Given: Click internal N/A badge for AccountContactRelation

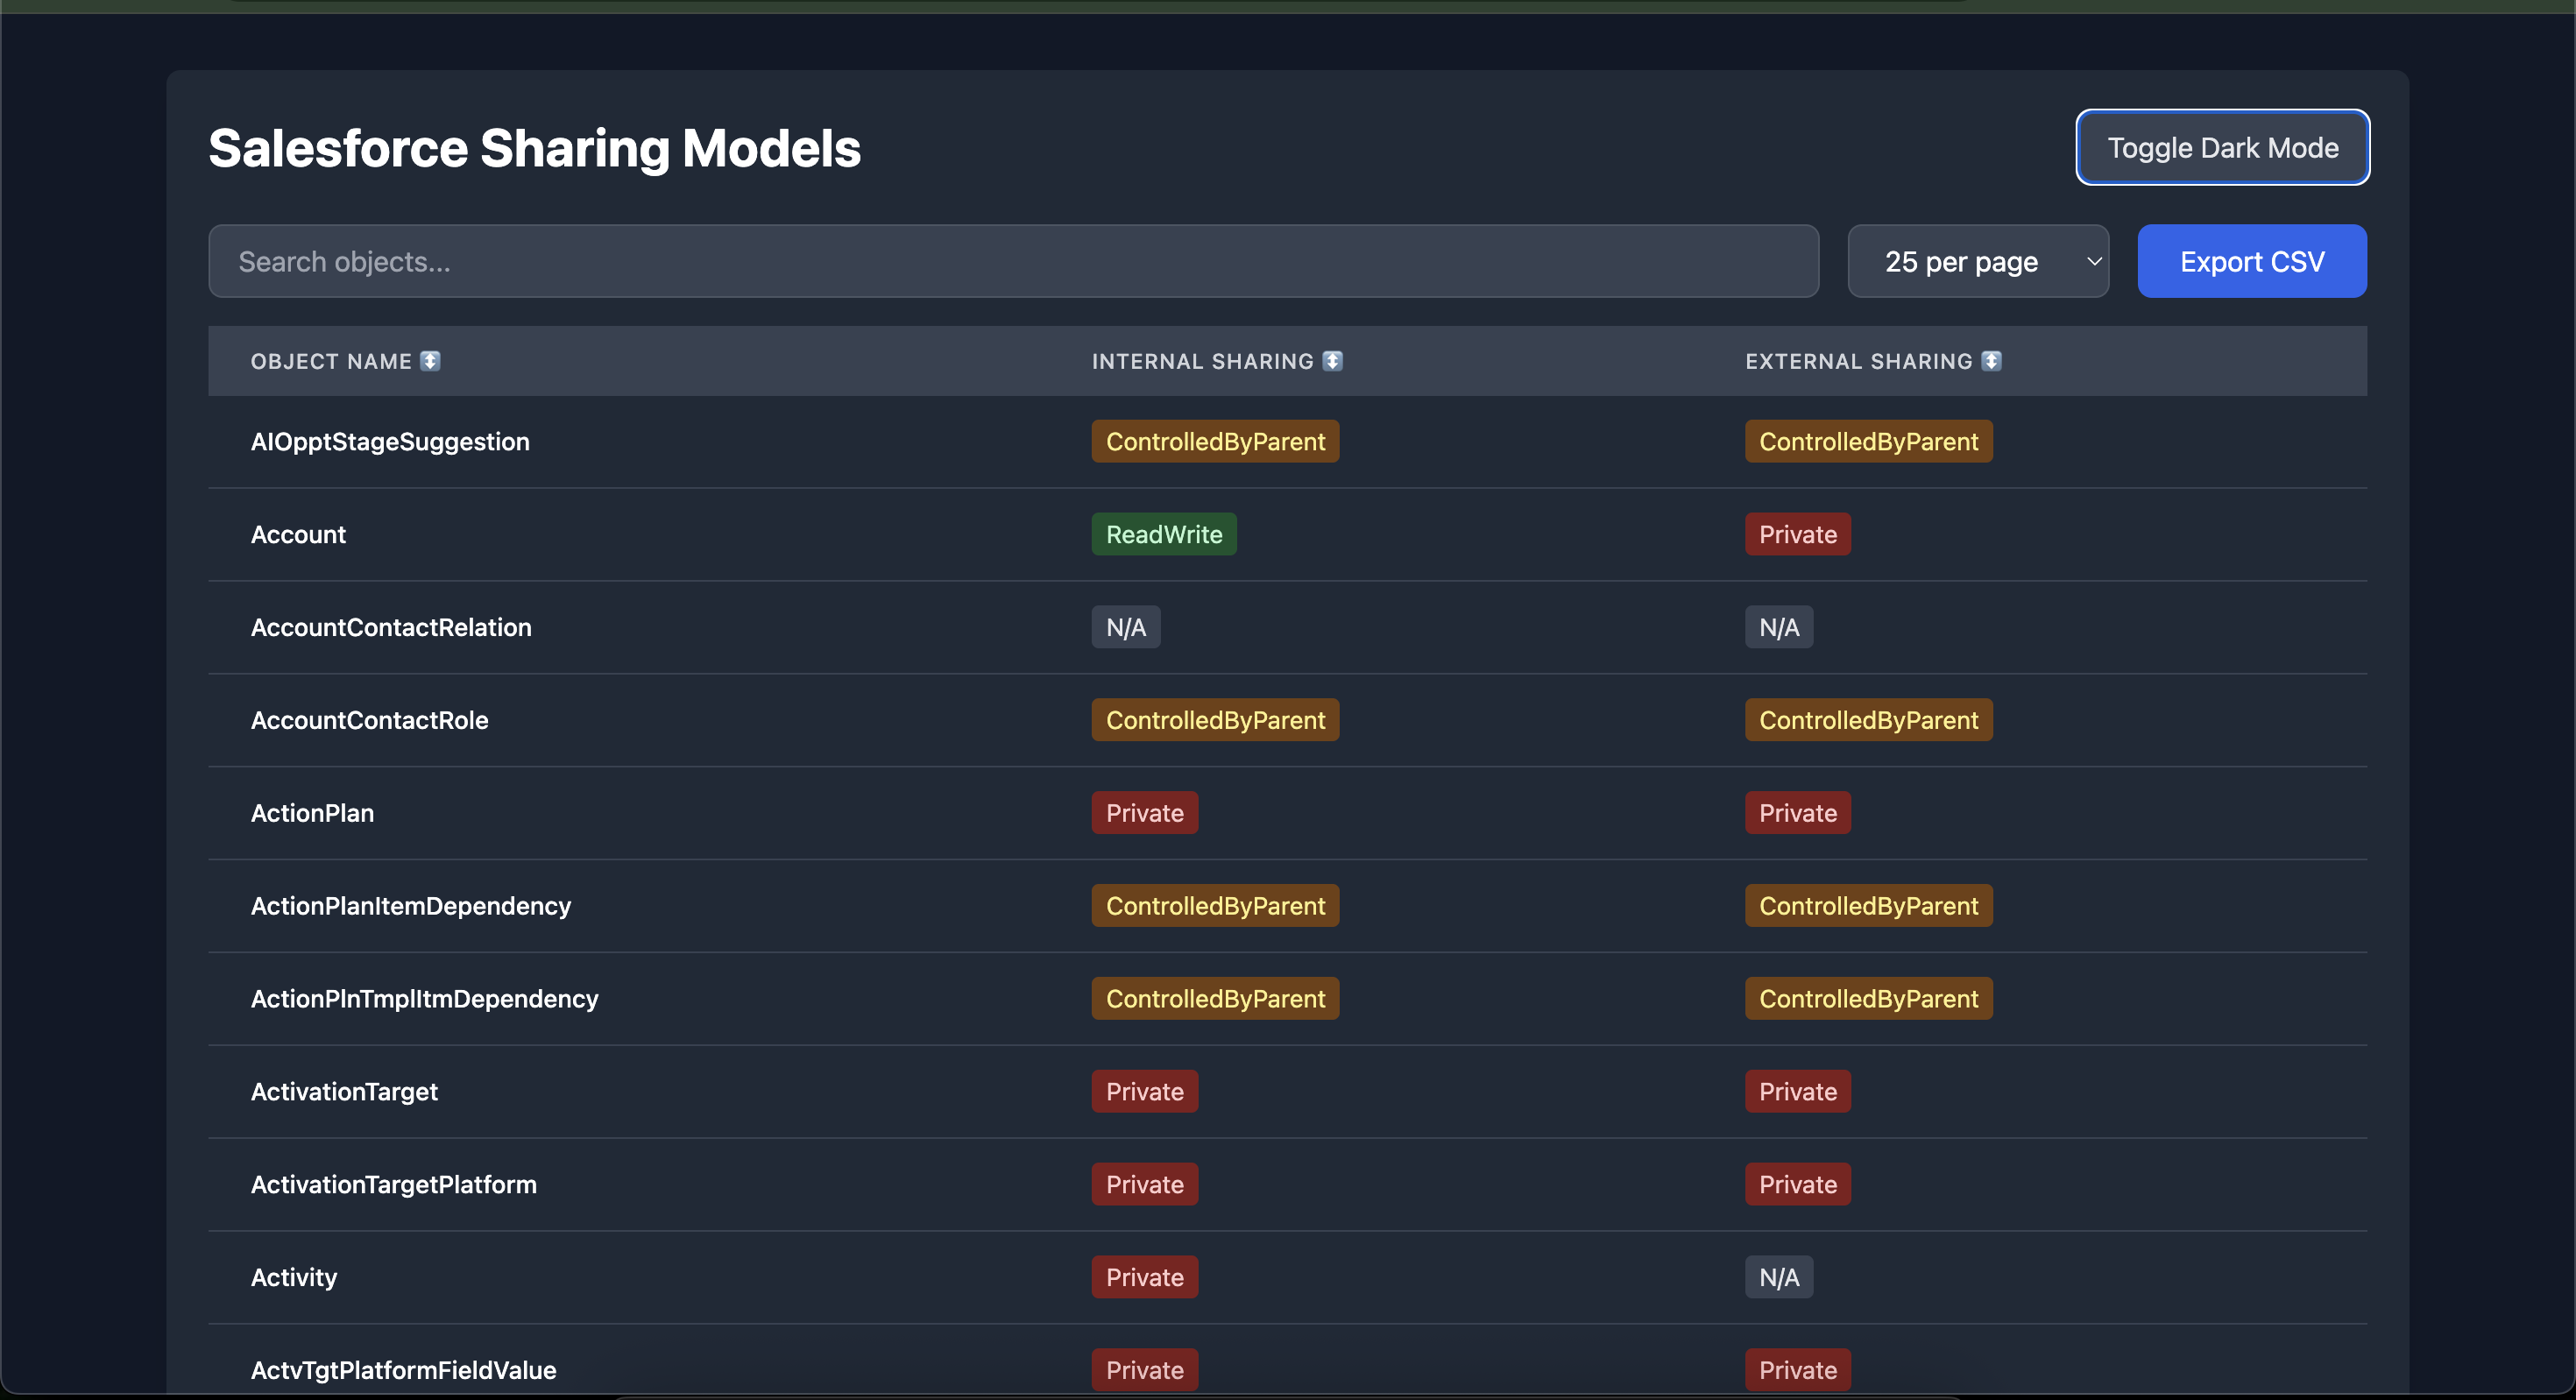Looking at the screenshot, I should [x=1125, y=628].
